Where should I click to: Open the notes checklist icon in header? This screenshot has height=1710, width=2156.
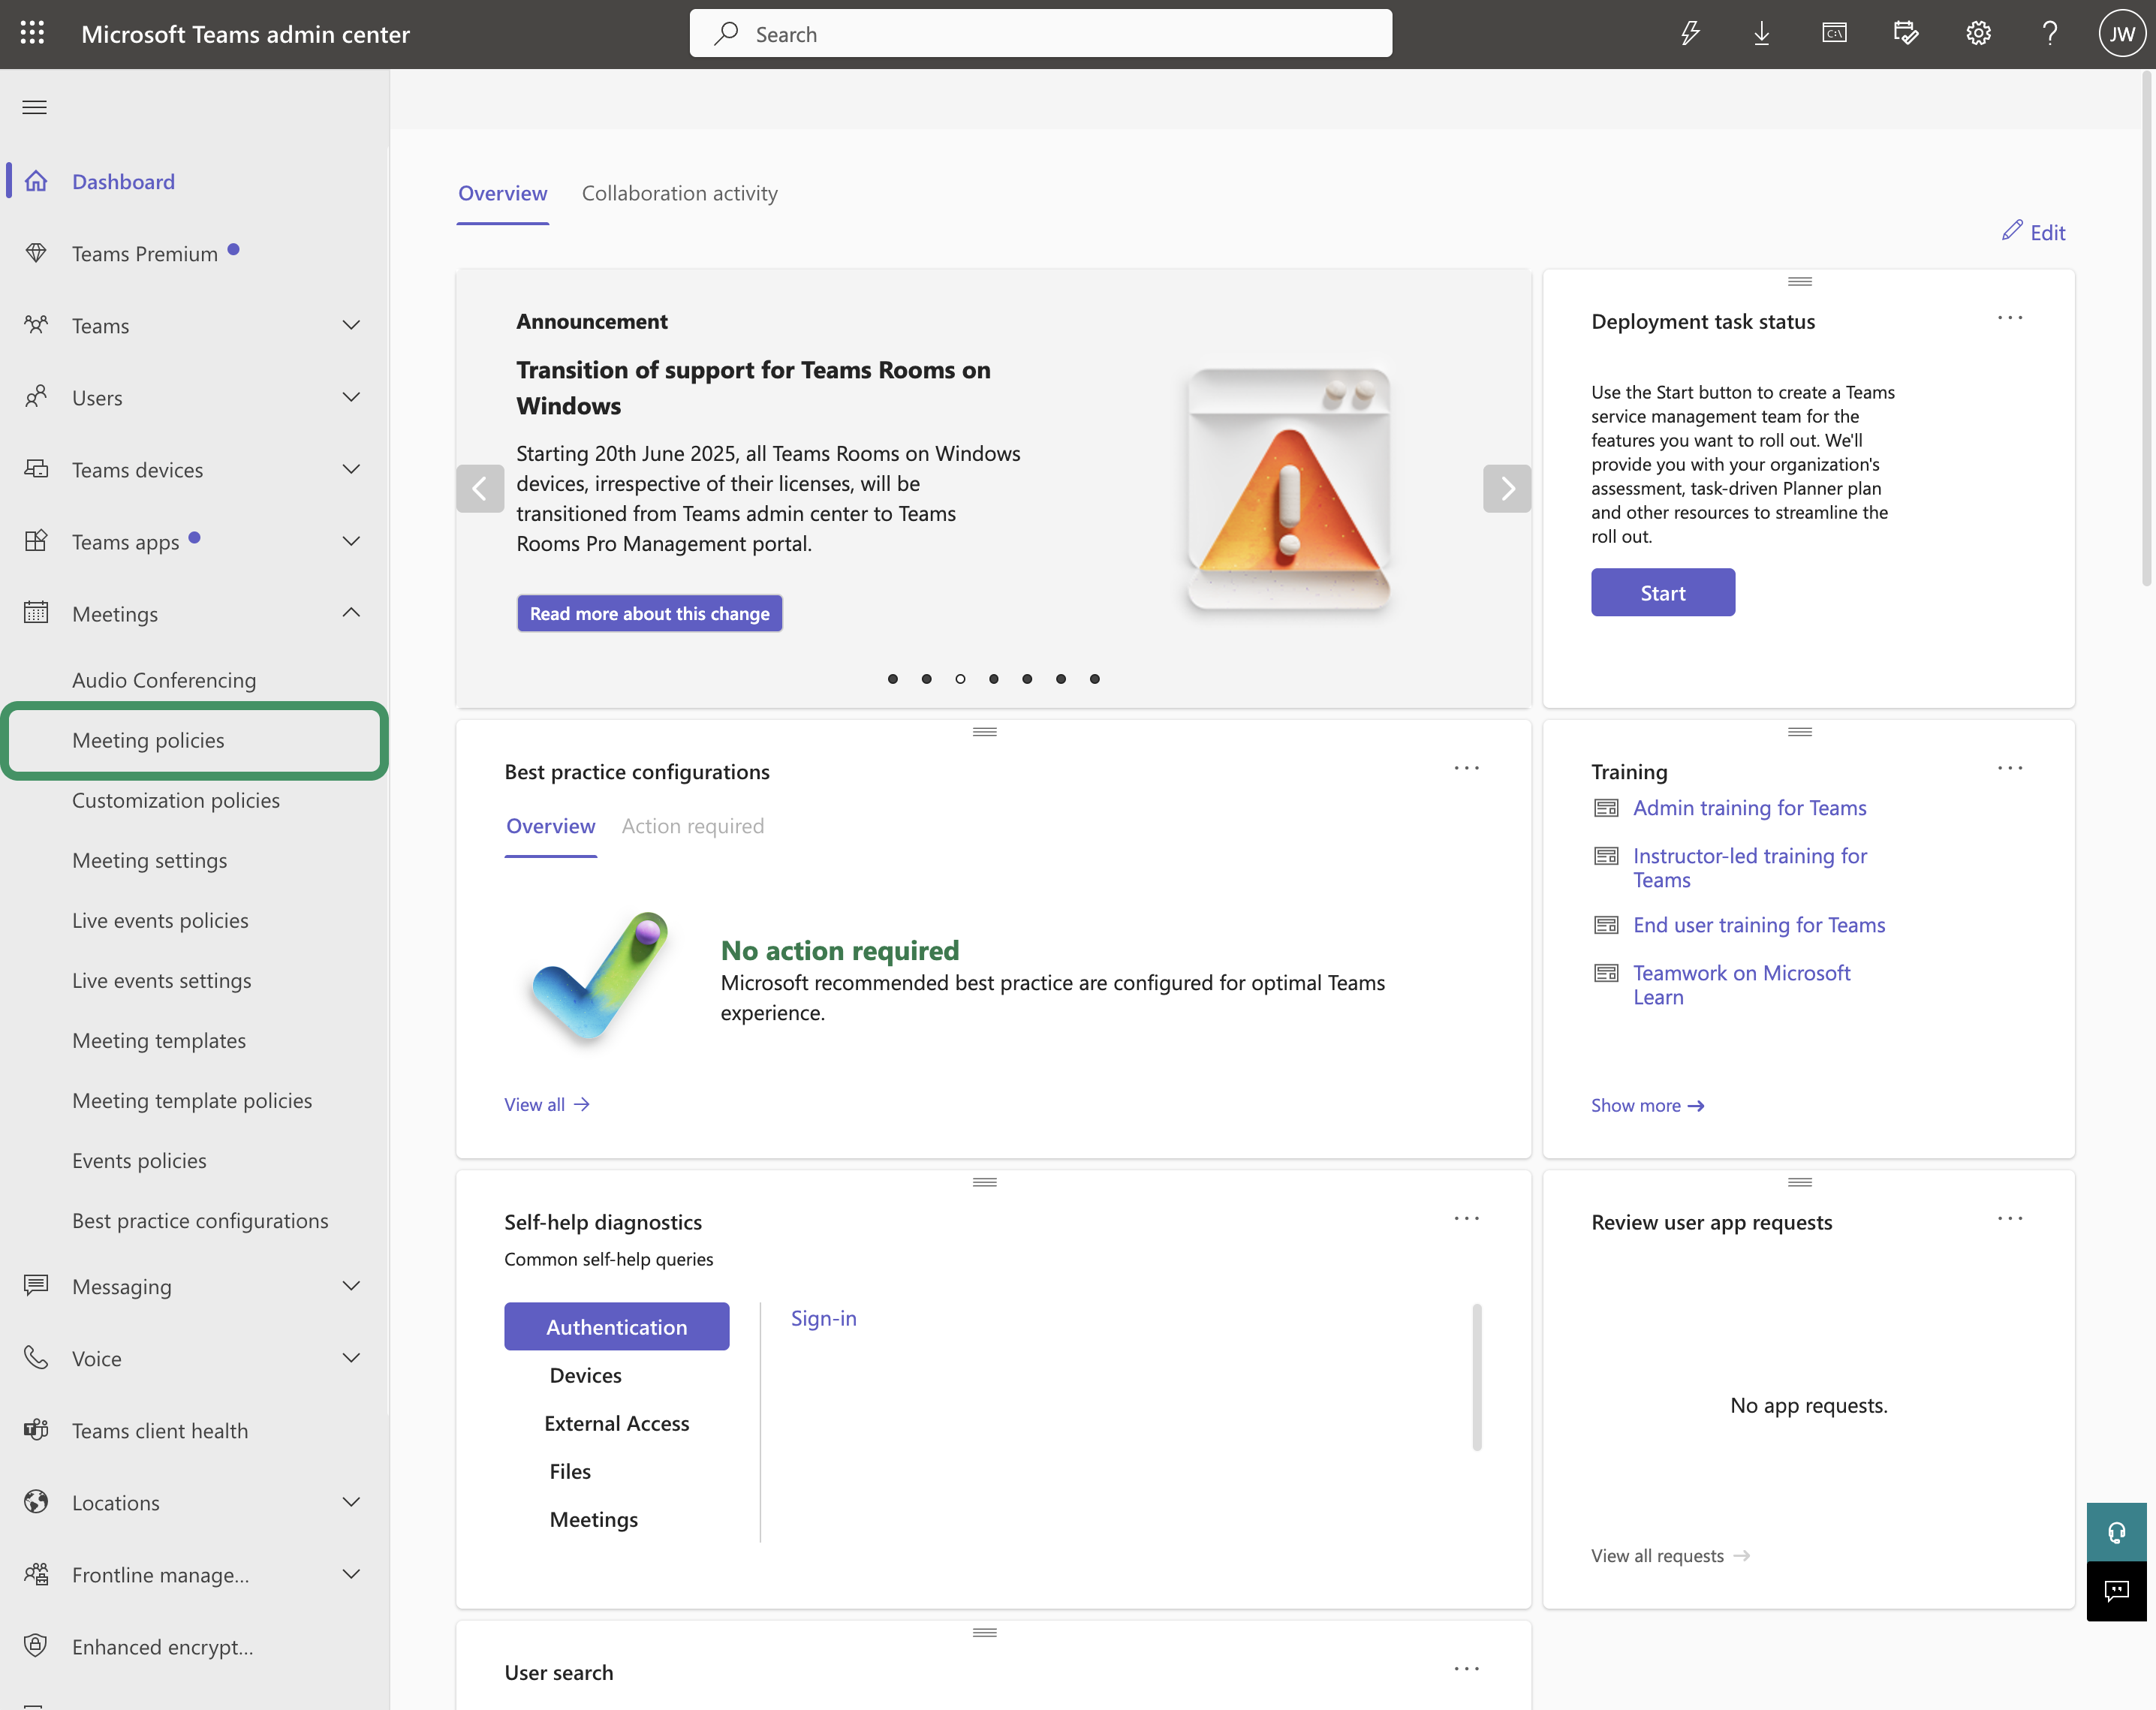1906,34
